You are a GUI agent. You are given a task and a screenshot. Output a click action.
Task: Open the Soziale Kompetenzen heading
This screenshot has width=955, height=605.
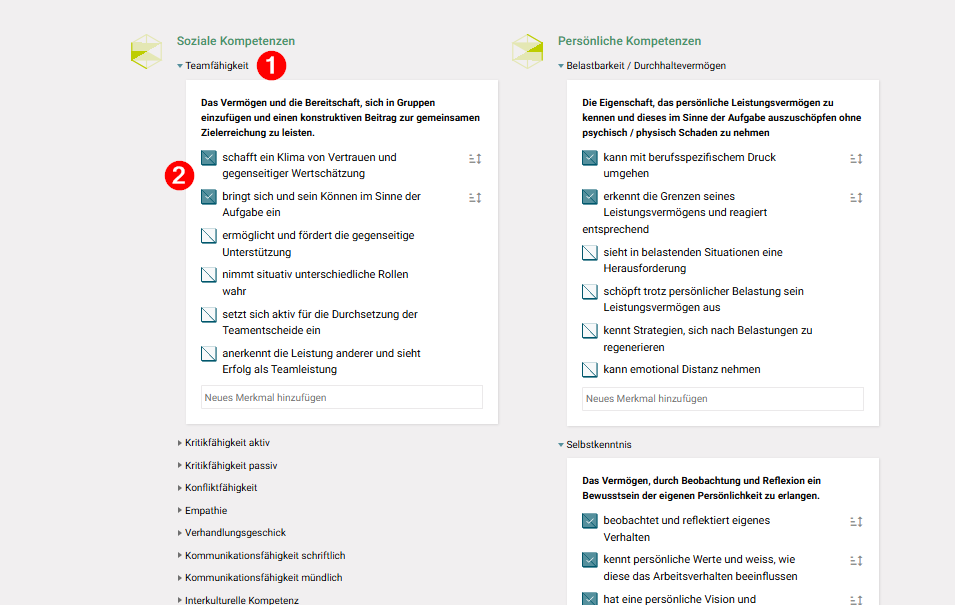tap(236, 41)
